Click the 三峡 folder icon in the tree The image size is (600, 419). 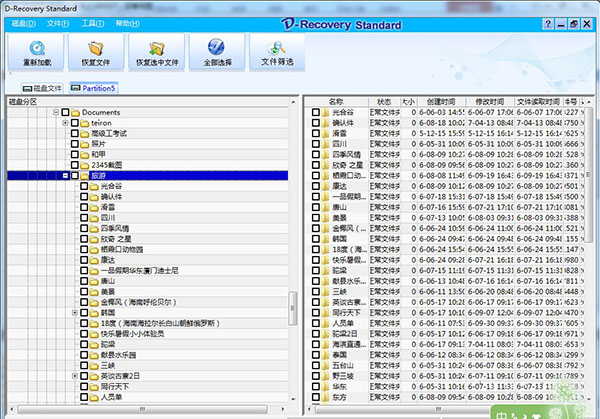point(94,365)
